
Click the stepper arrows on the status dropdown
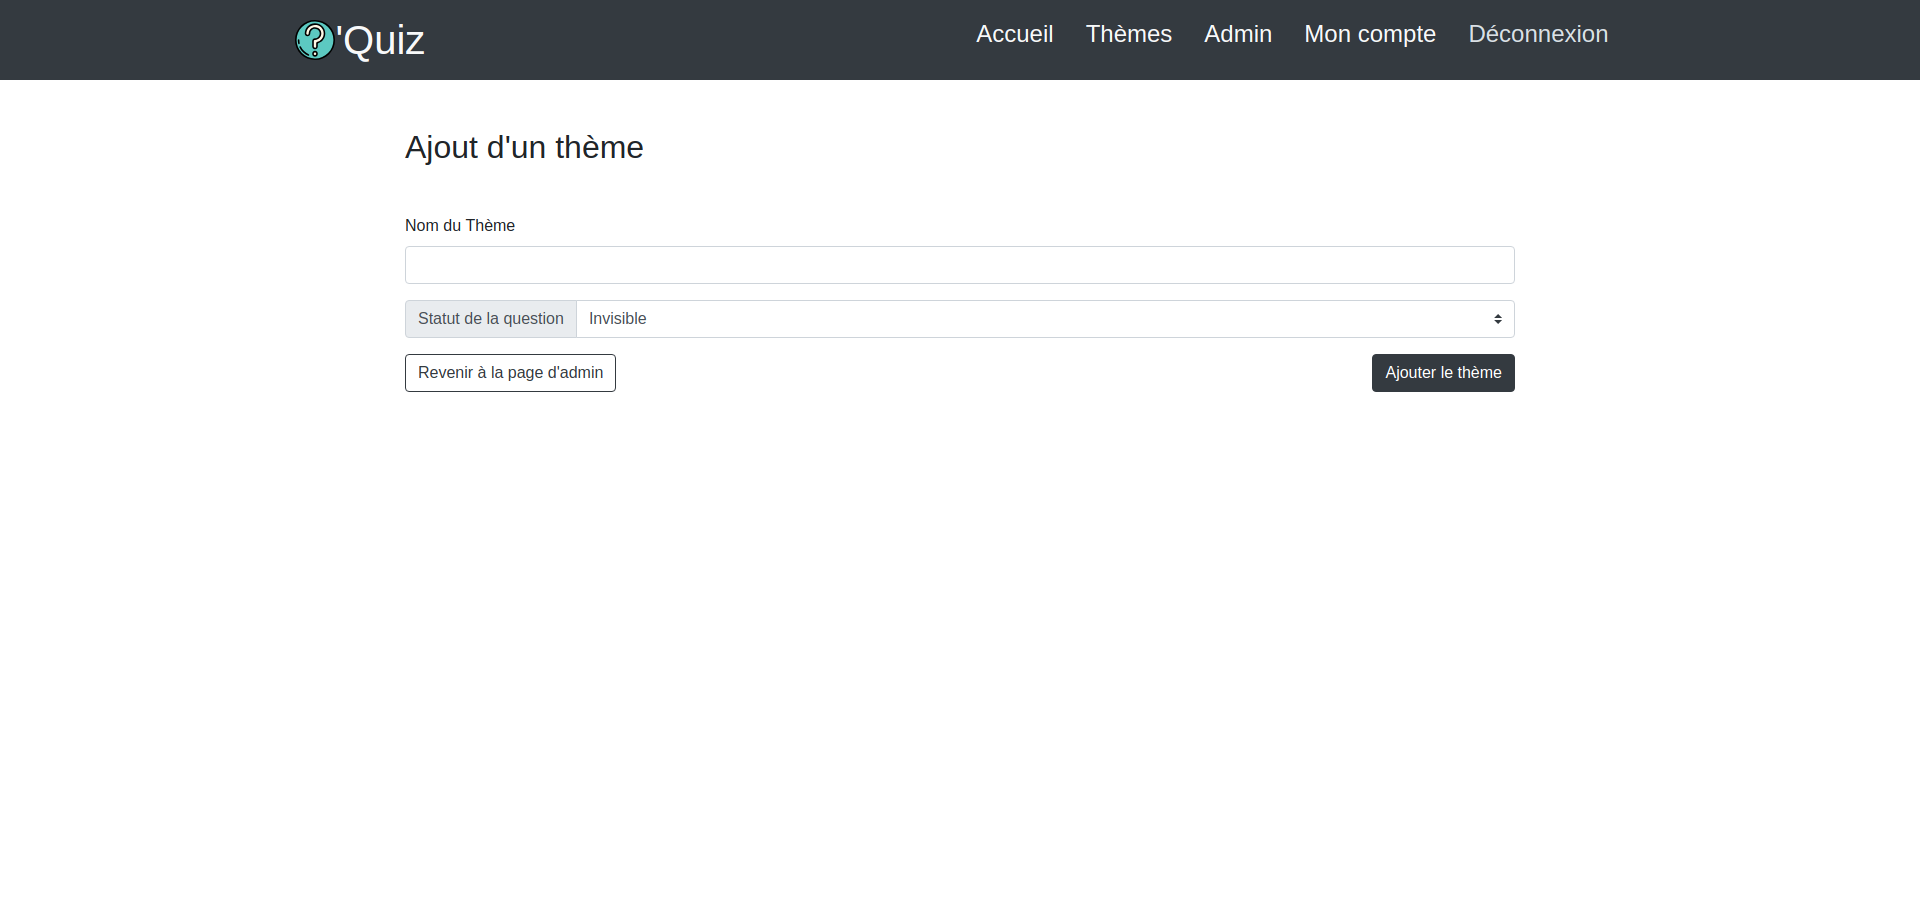pyautogui.click(x=1497, y=318)
